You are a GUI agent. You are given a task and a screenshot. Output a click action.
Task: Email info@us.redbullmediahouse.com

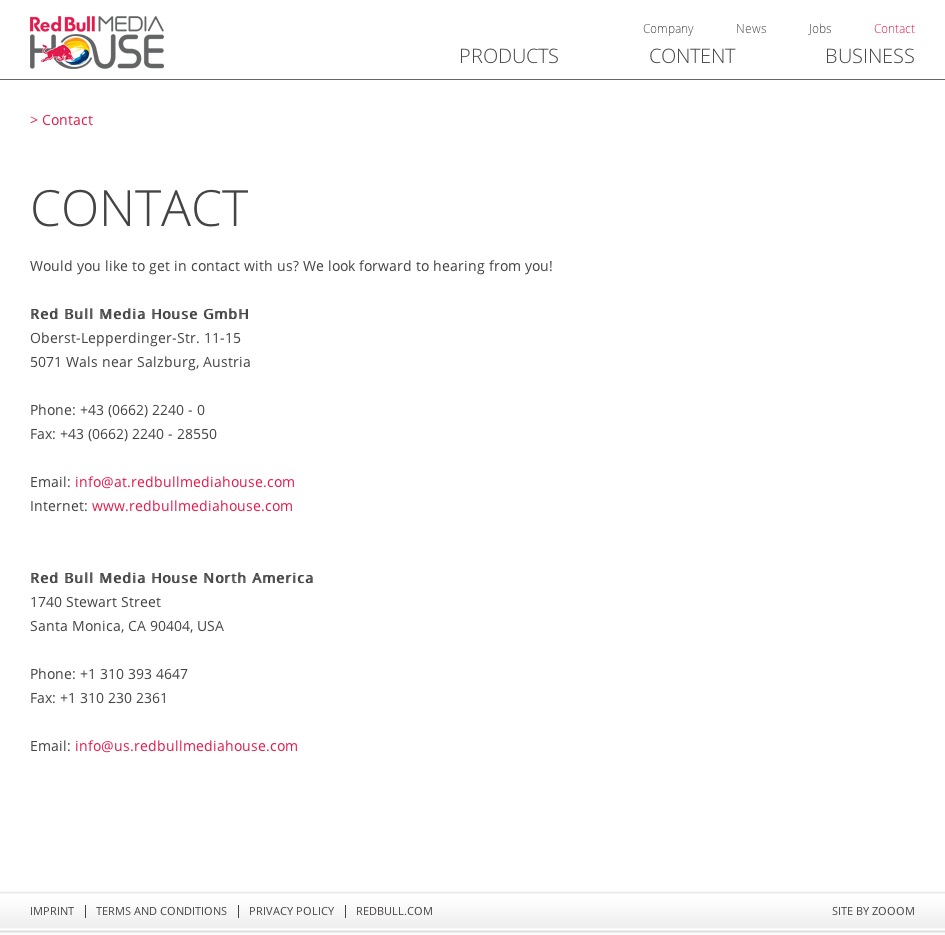tap(186, 746)
